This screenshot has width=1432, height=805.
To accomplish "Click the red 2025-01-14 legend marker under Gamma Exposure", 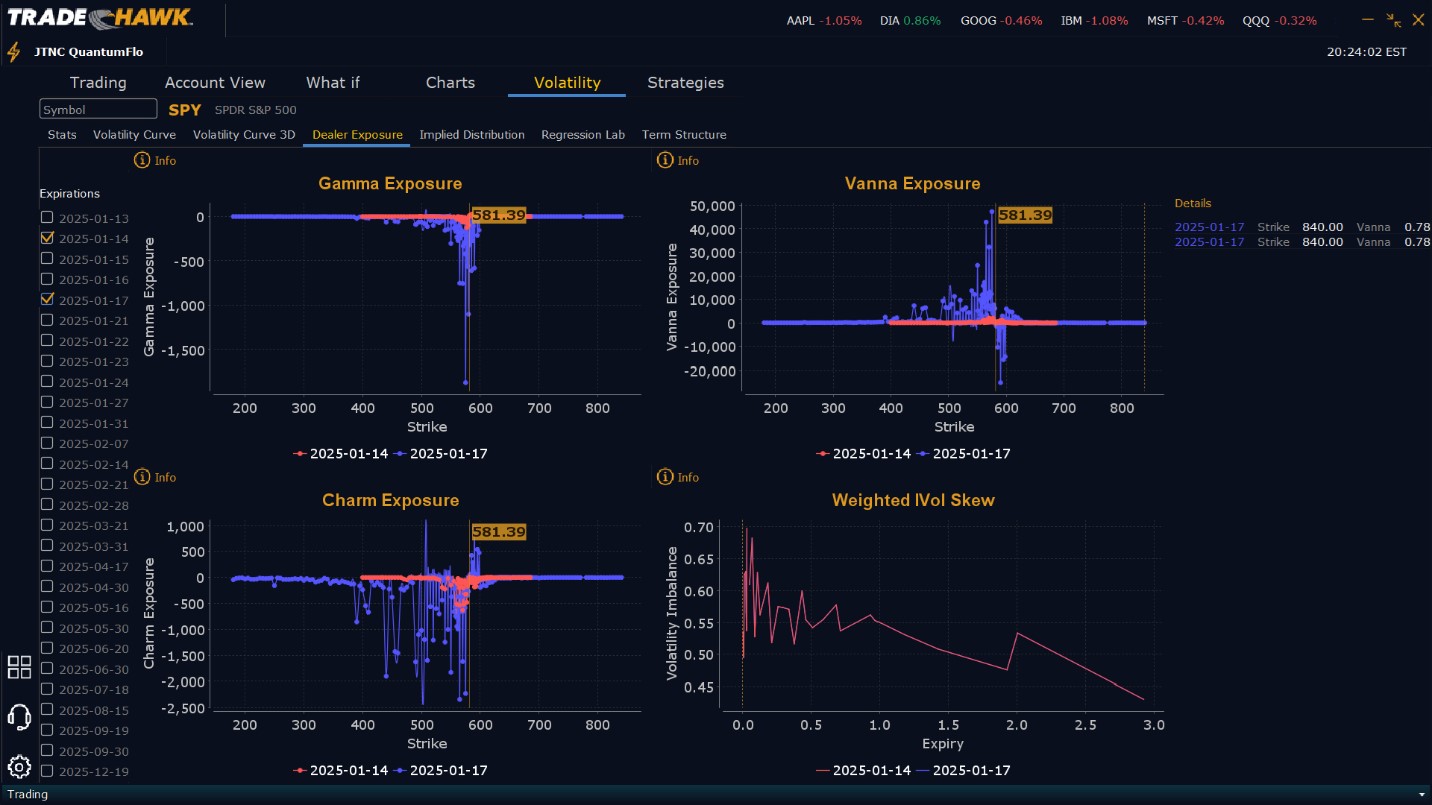I will (299, 454).
